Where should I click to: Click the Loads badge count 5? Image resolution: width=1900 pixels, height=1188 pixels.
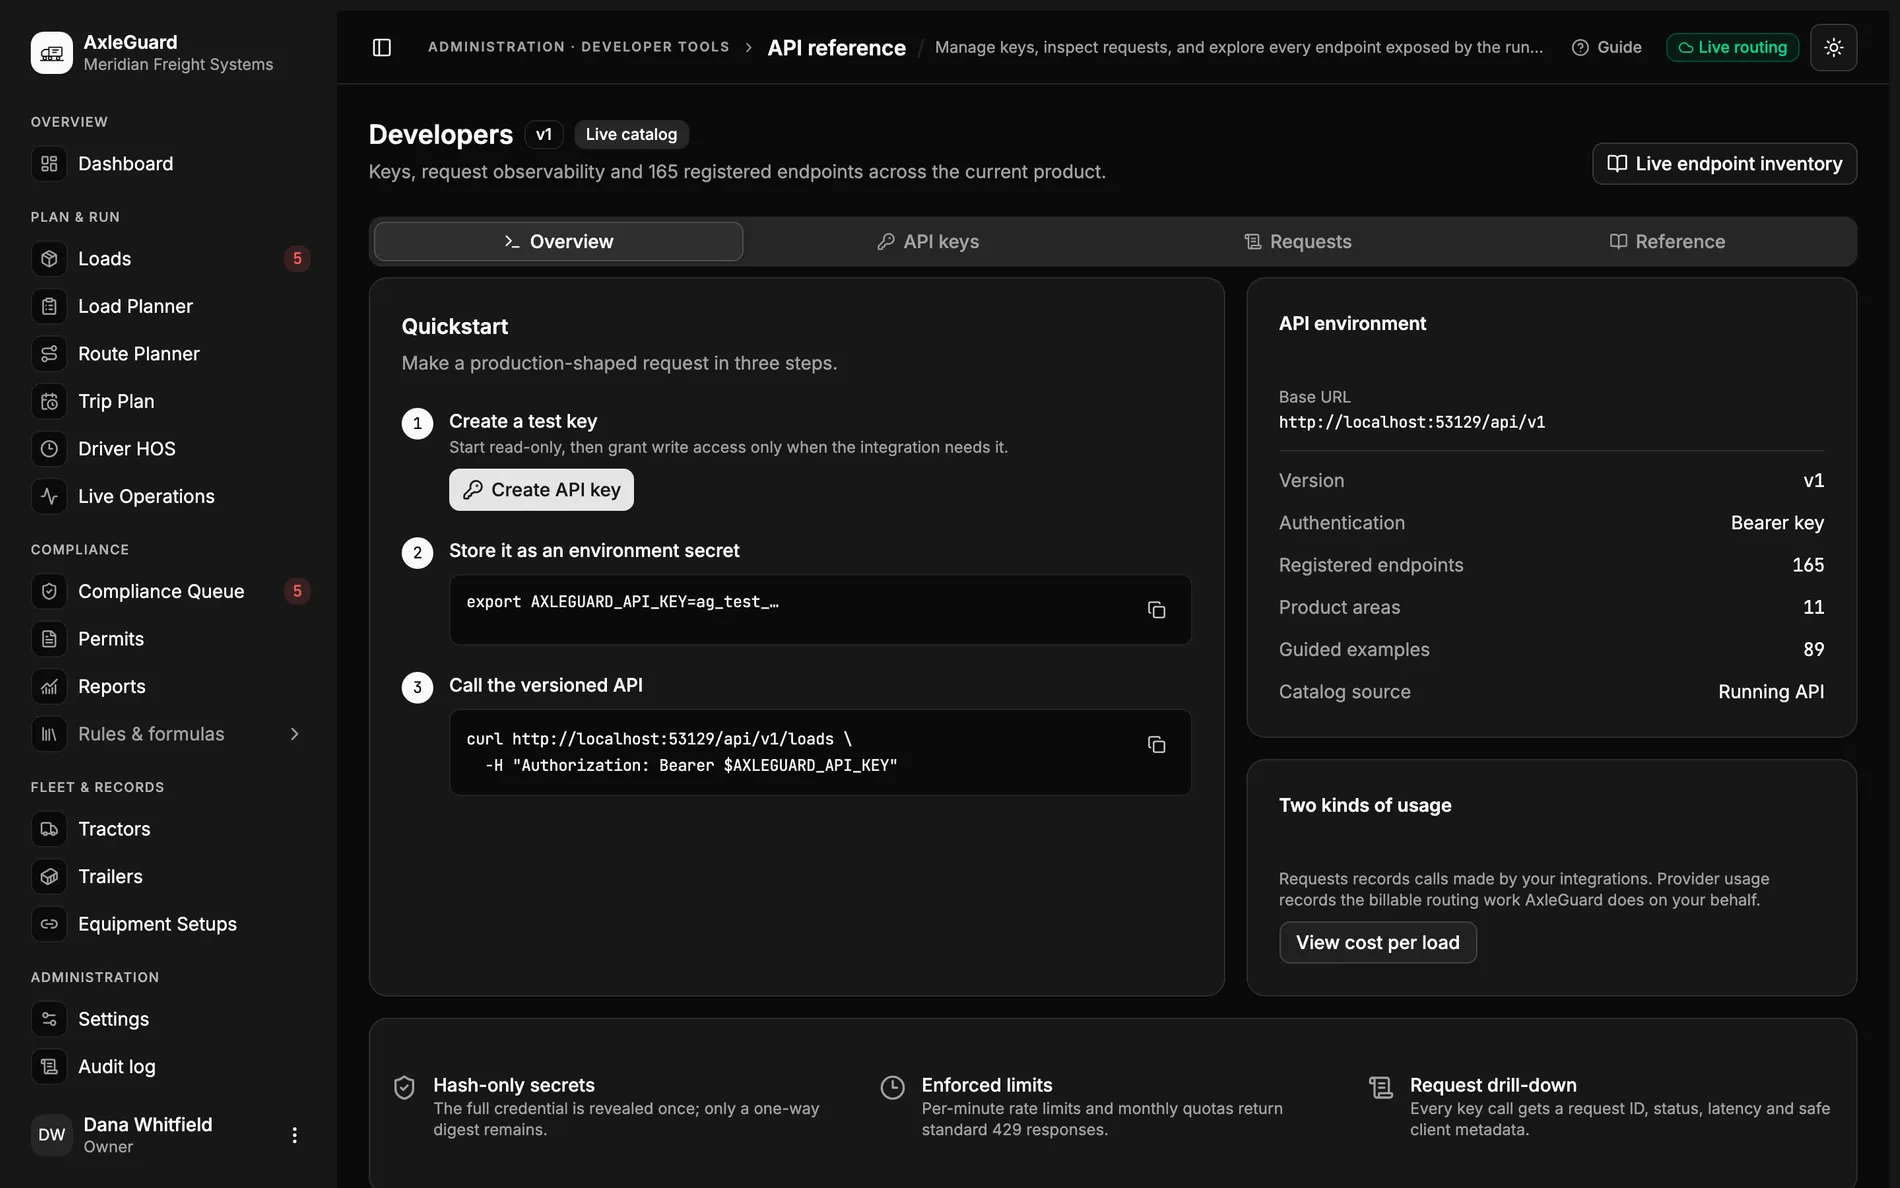point(297,259)
